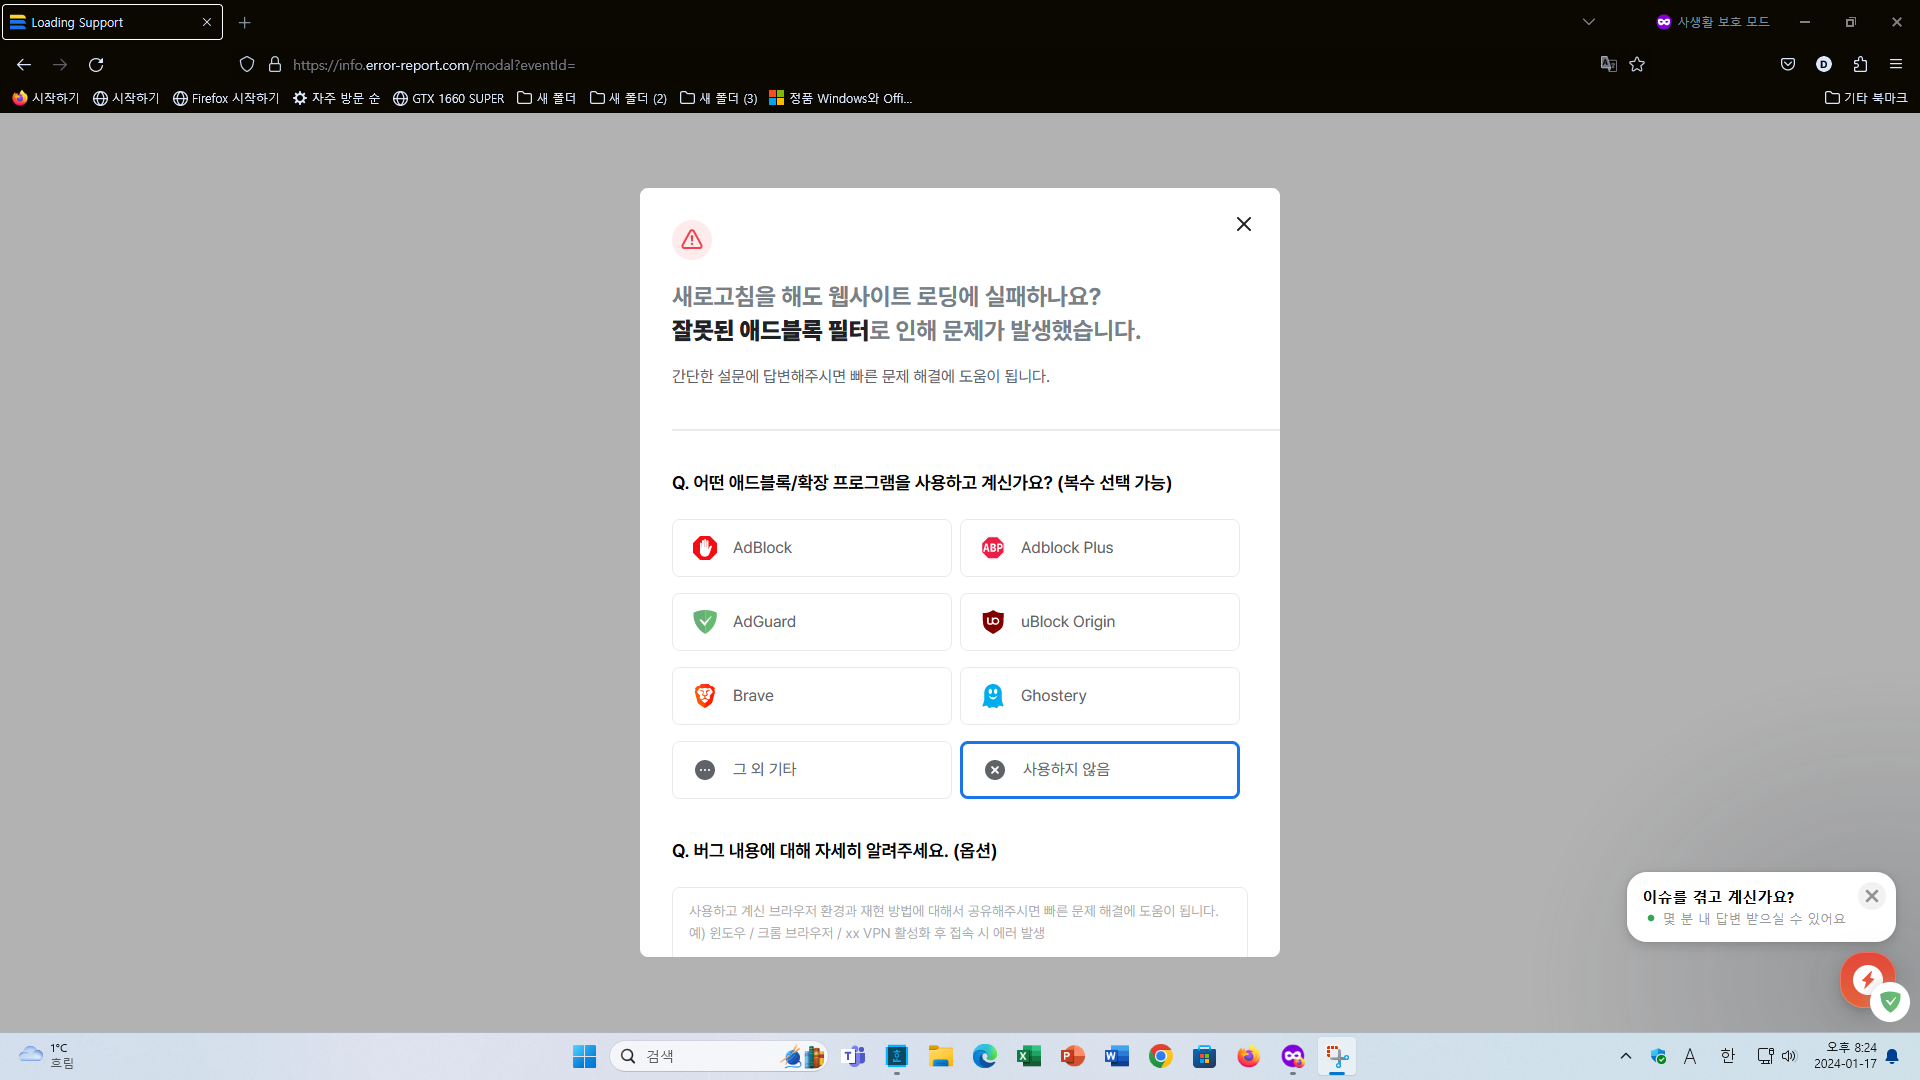Expand the 새 폴더 (2) bookmark folder
1920x1080 pixels.
coord(628,98)
